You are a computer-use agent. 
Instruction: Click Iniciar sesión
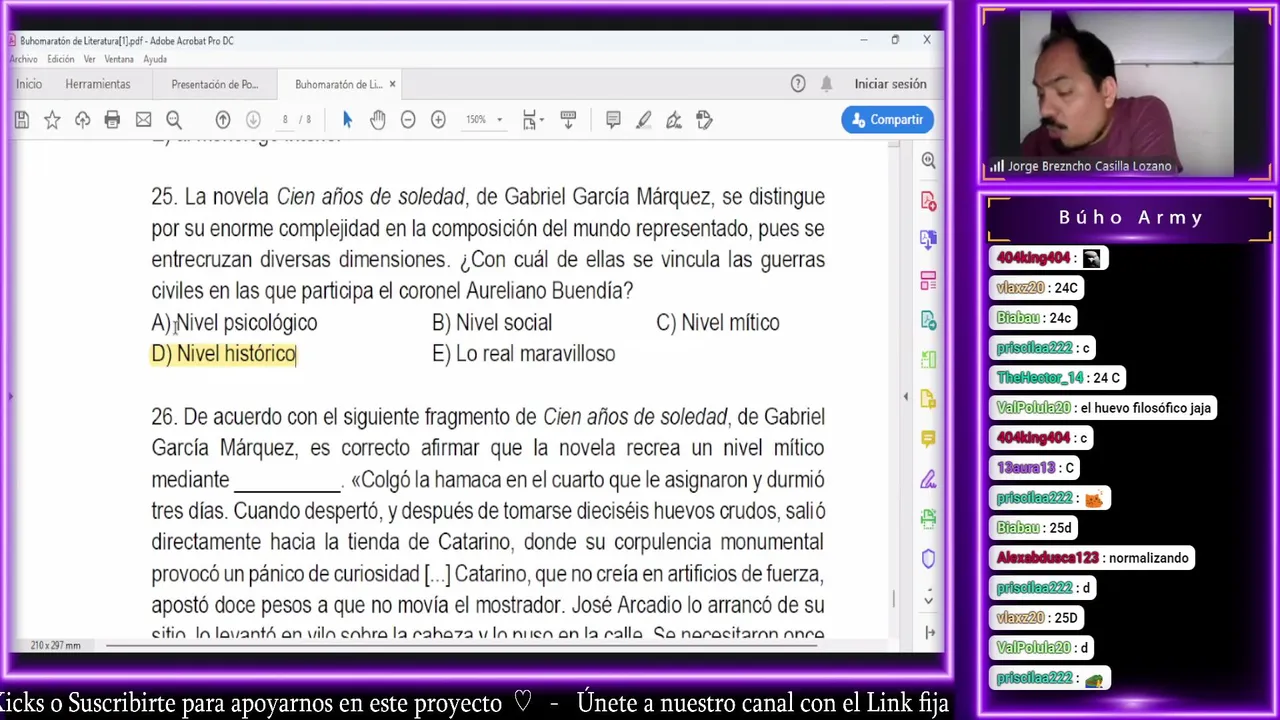point(890,84)
